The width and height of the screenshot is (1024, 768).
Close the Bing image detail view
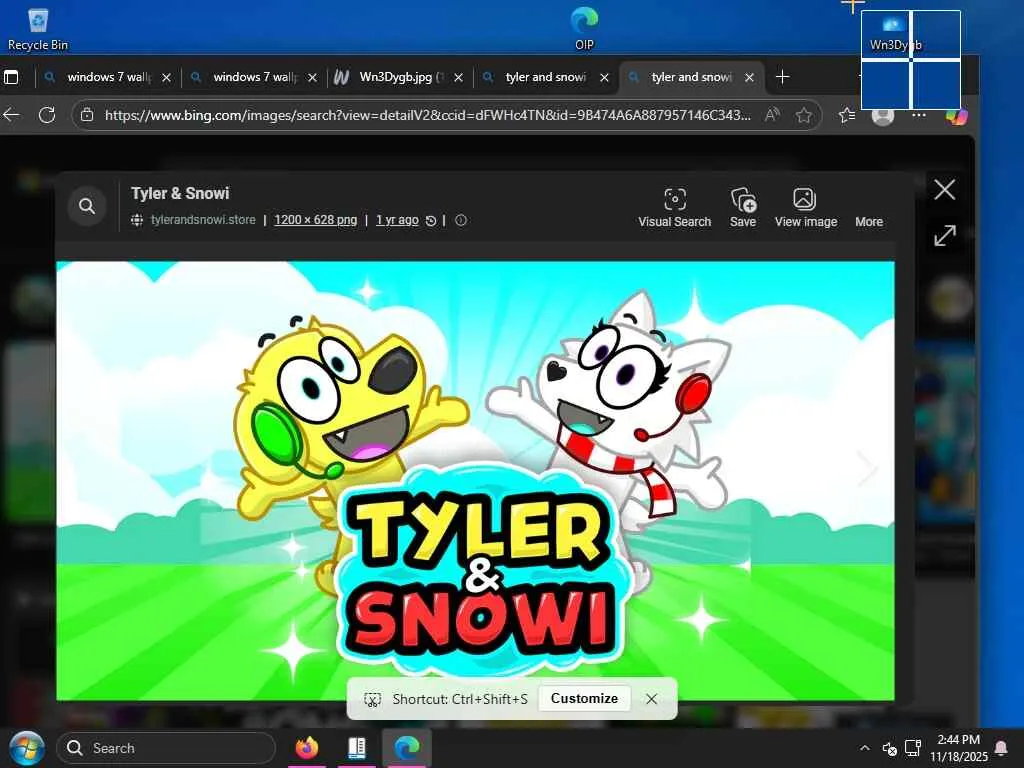coord(944,190)
